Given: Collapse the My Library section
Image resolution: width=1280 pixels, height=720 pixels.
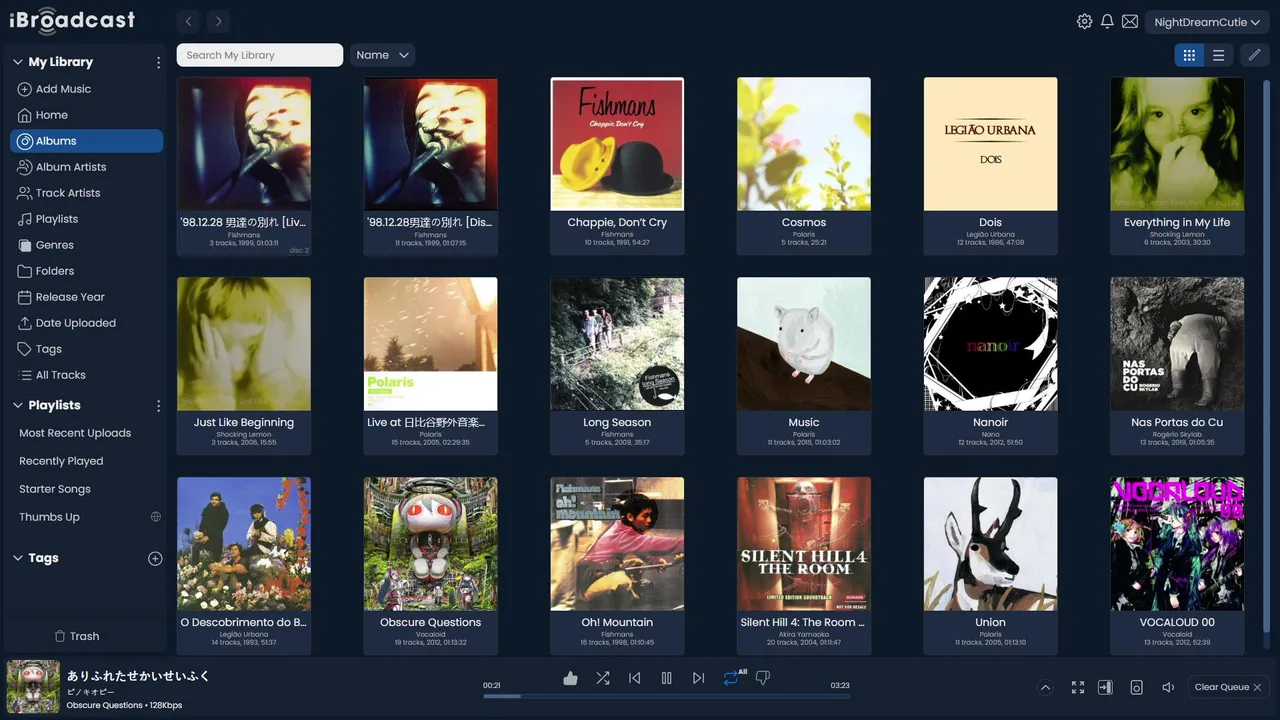Looking at the screenshot, I should coord(17,62).
